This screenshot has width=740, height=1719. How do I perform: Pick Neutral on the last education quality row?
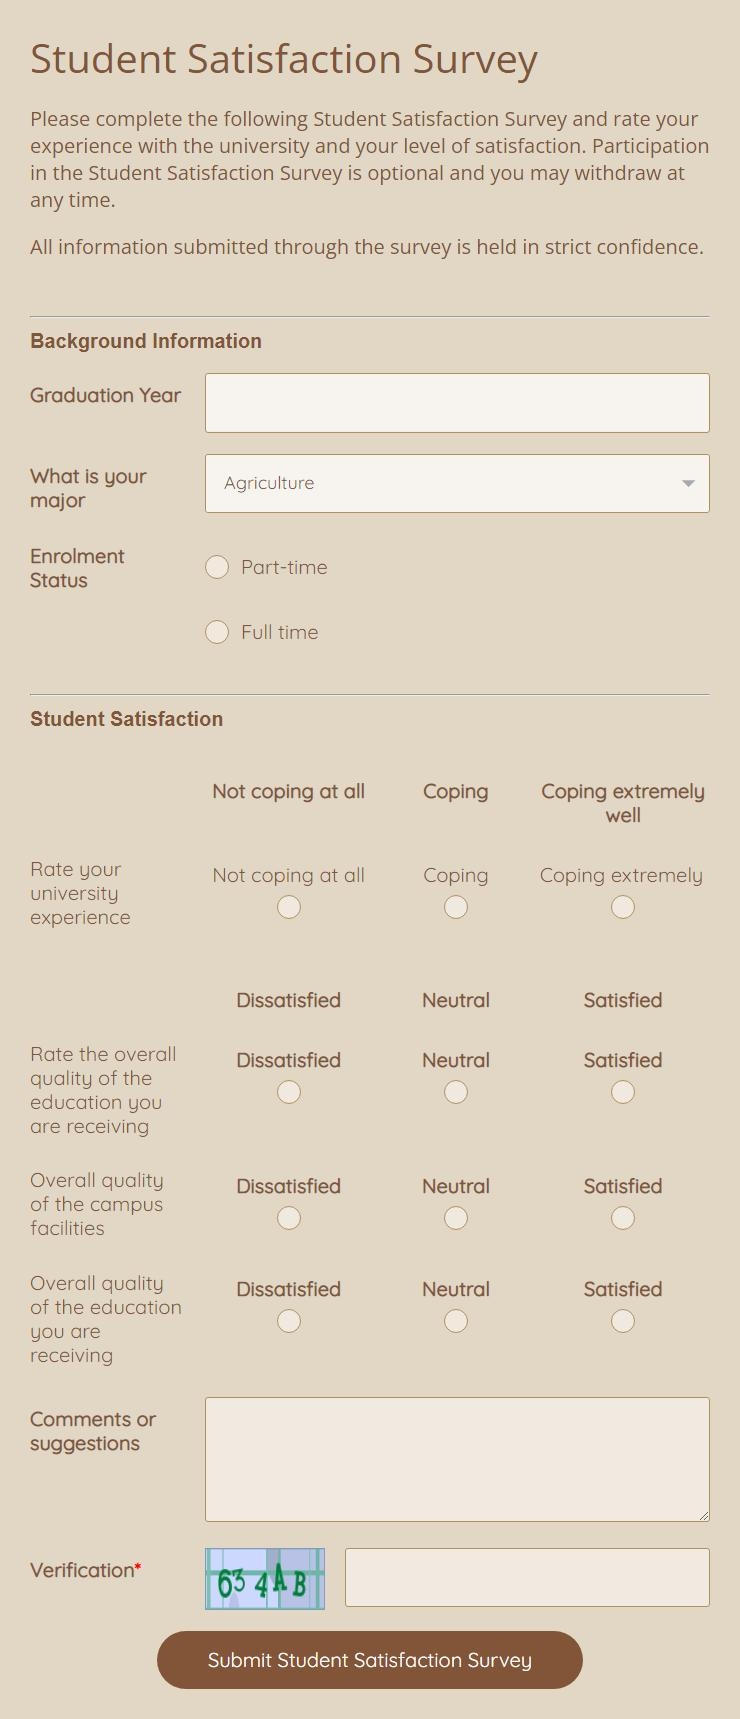[x=455, y=1321]
